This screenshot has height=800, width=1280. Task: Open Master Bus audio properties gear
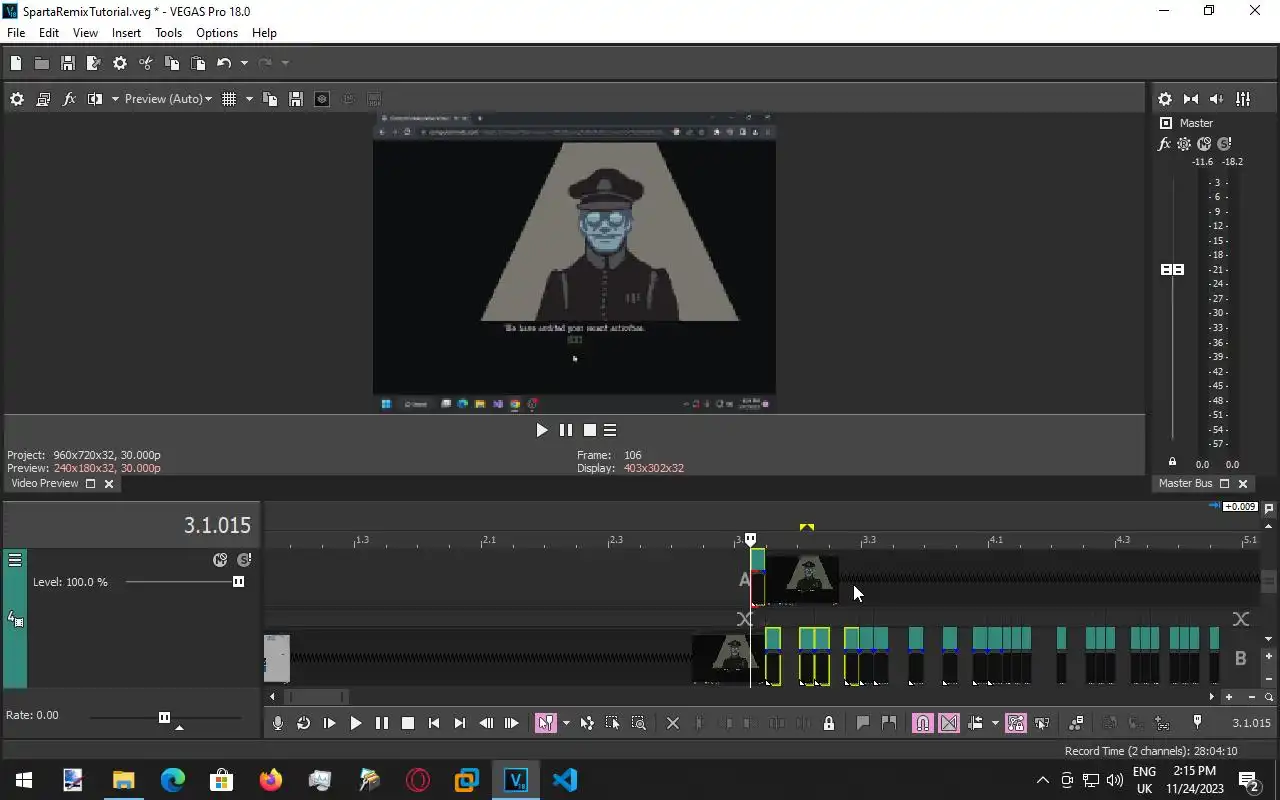(x=1165, y=99)
